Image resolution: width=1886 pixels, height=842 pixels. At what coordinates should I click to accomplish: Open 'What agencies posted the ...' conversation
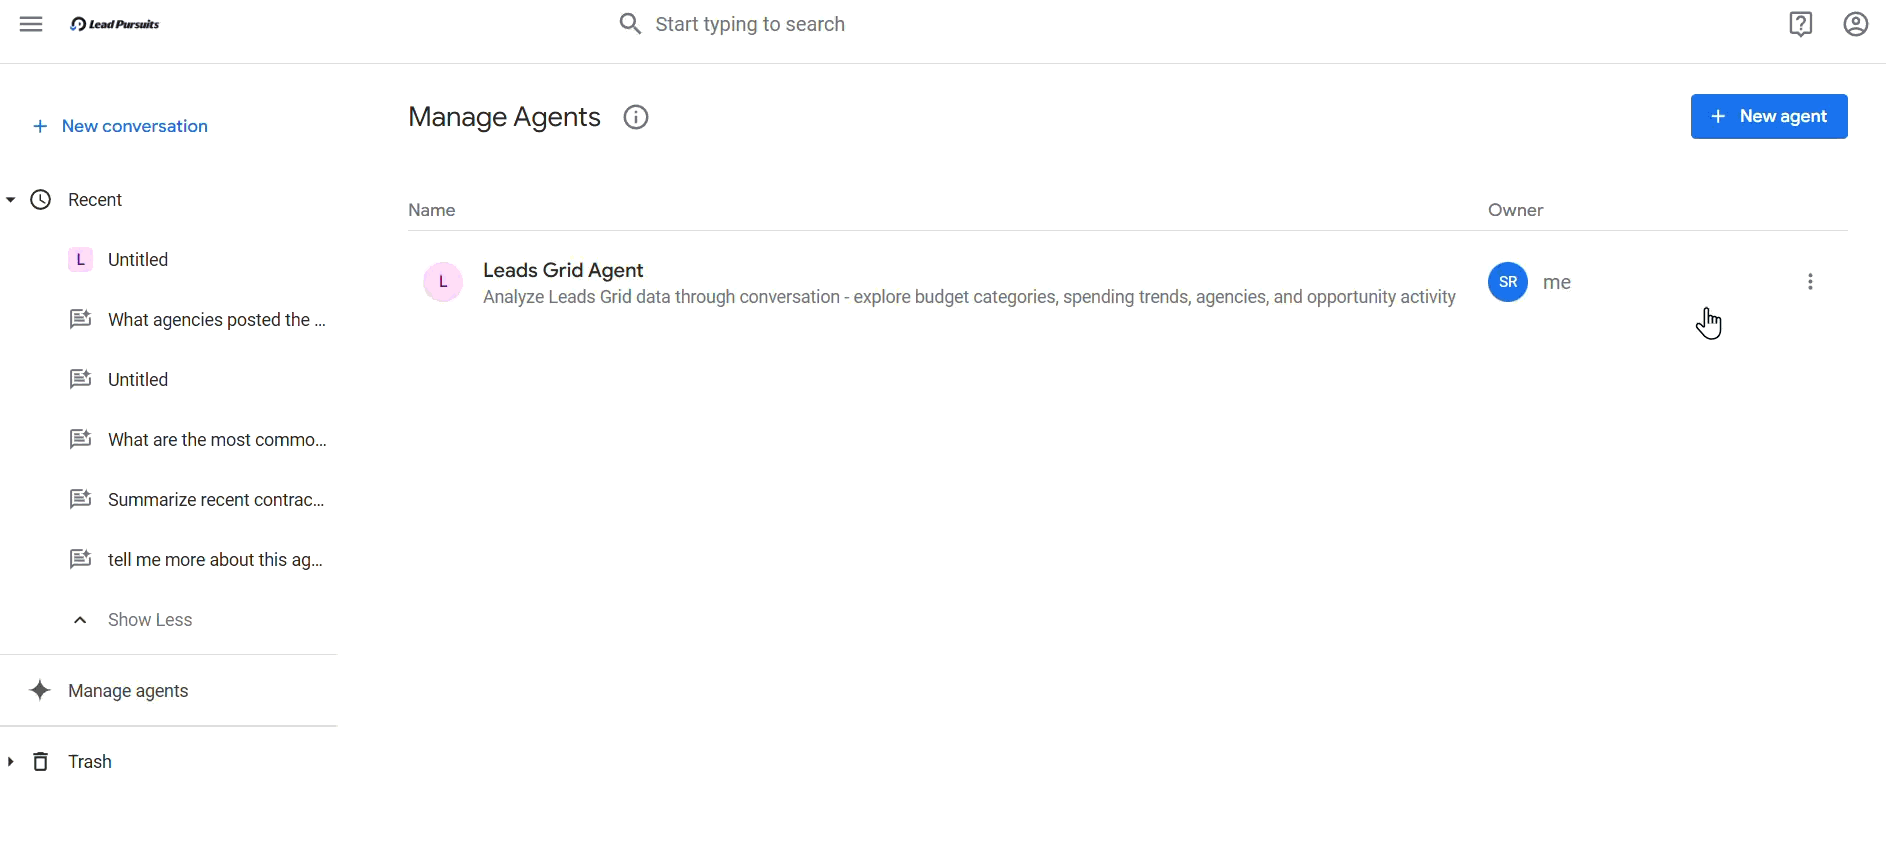[198, 320]
